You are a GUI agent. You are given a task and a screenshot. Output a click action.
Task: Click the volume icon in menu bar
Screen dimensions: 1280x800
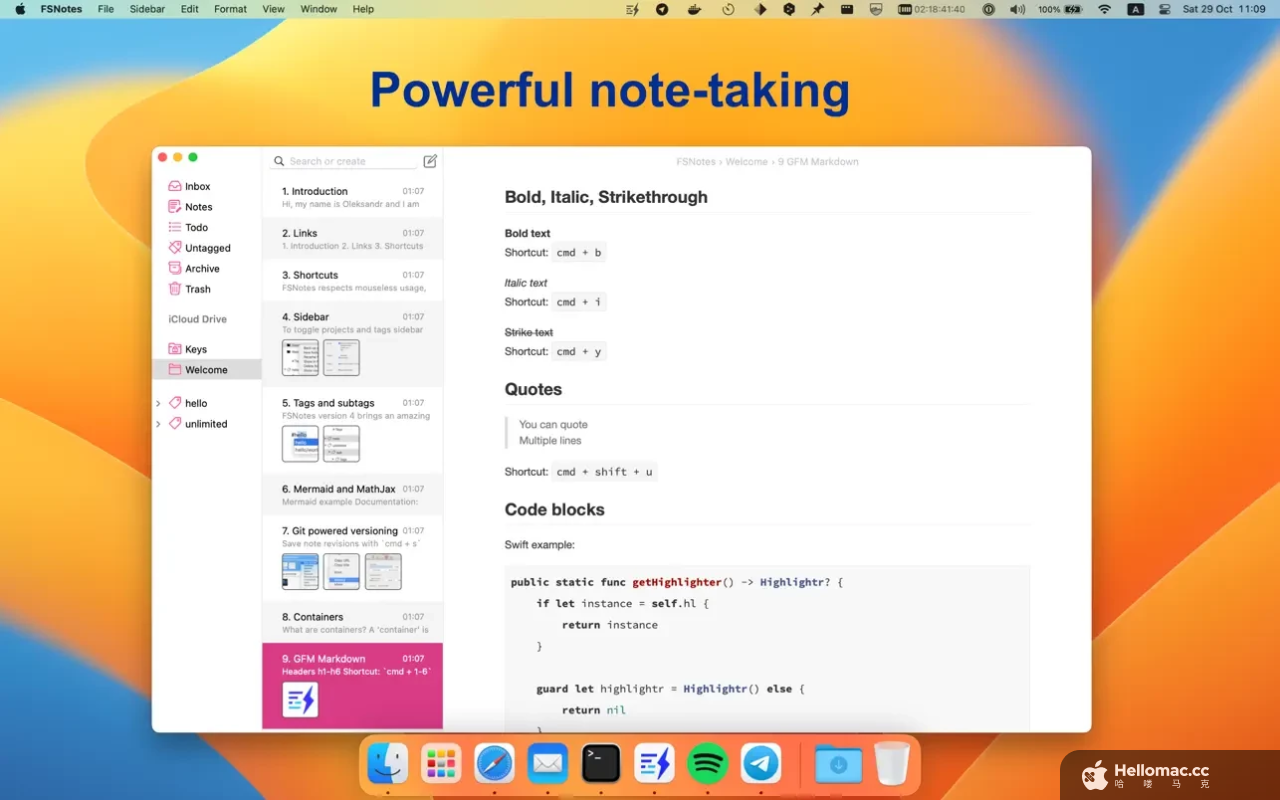coord(1017,9)
